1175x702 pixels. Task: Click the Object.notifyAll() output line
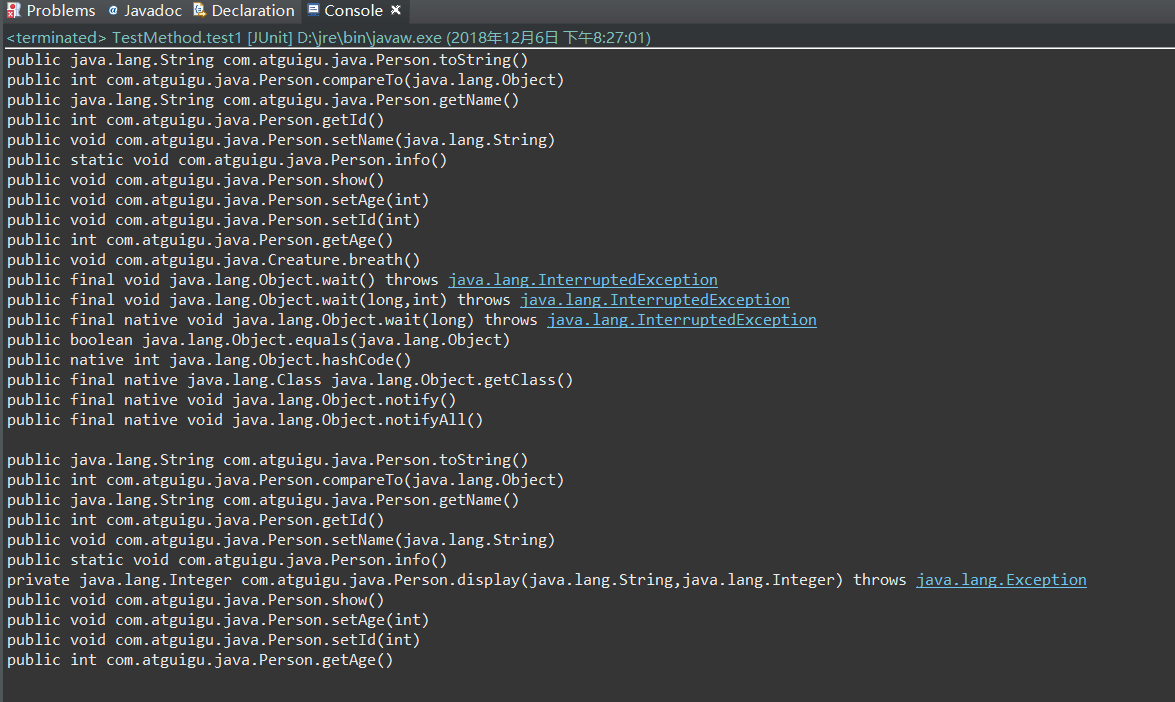[245, 420]
